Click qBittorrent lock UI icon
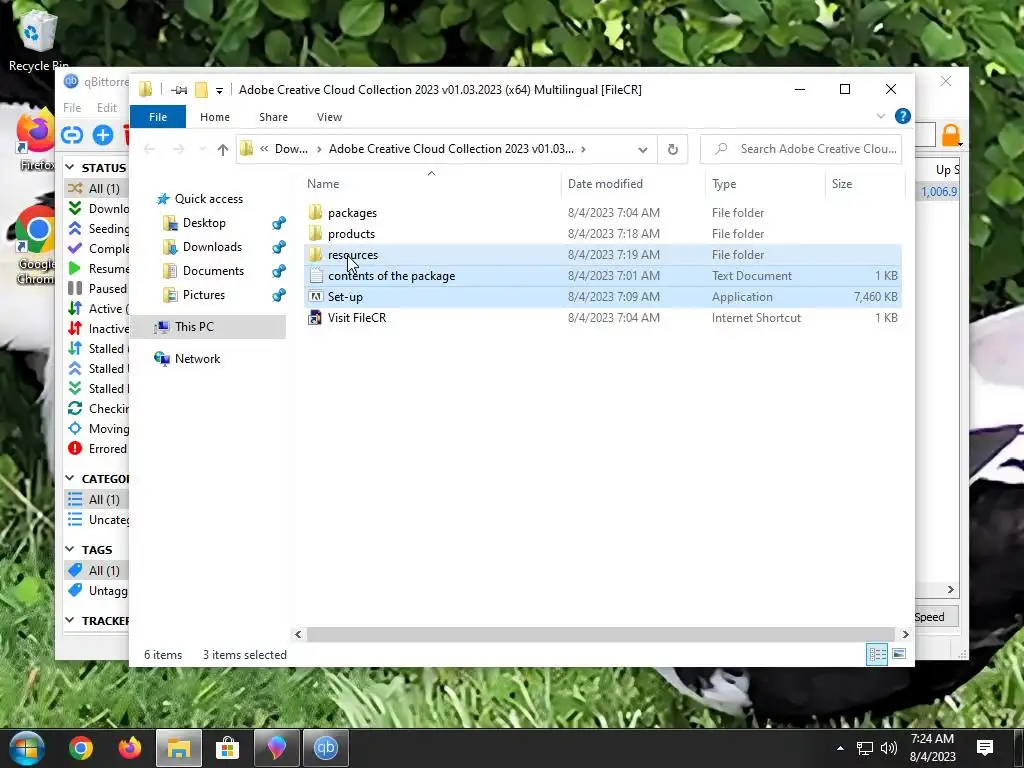Viewport: 1024px width, 768px height. tap(951, 135)
